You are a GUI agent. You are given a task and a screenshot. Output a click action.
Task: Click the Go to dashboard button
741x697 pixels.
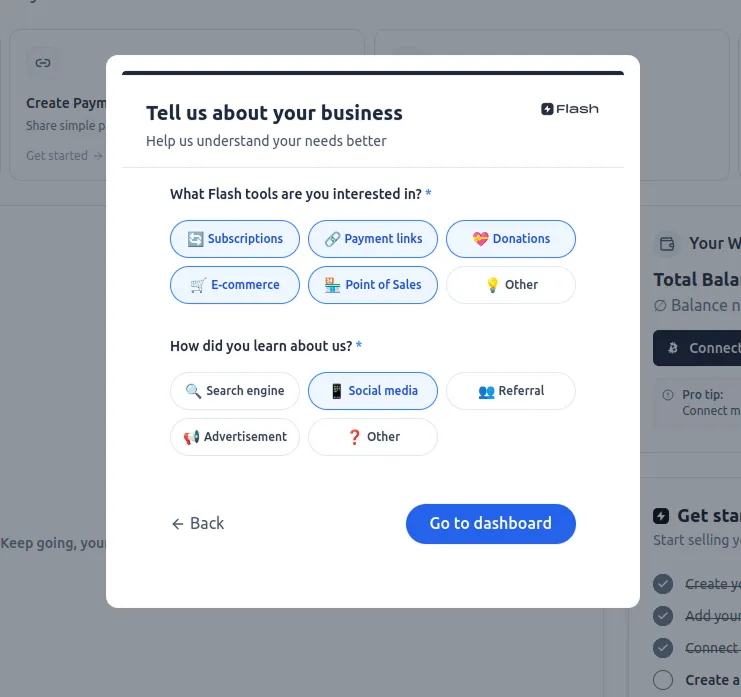(491, 523)
